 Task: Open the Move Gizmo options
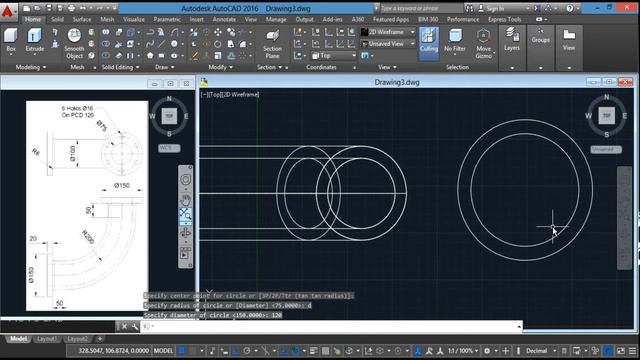(x=484, y=44)
